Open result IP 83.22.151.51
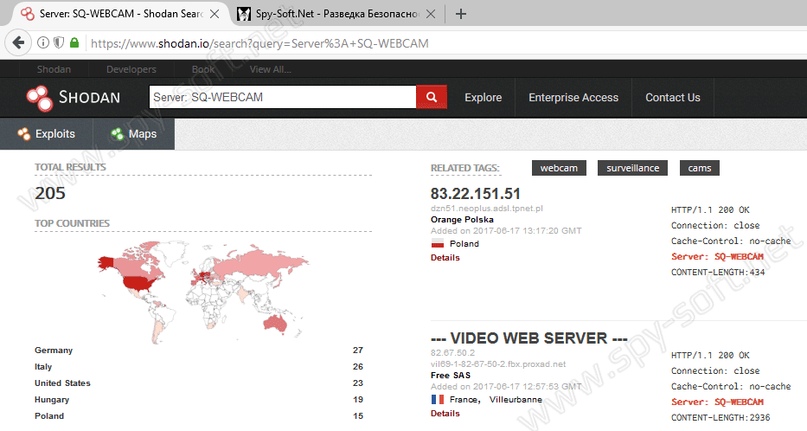The image size is (807, 431). click(476, 194)
